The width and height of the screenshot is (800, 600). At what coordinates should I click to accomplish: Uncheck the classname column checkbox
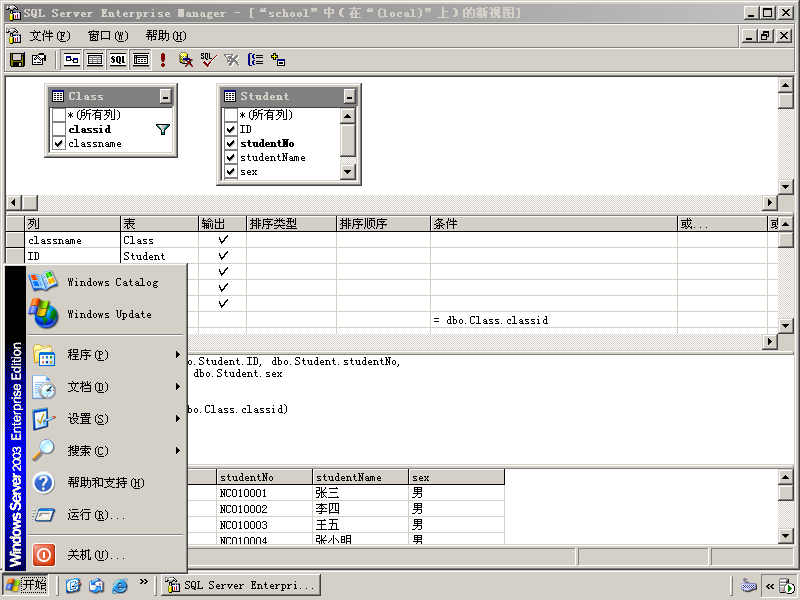[59, 143]
